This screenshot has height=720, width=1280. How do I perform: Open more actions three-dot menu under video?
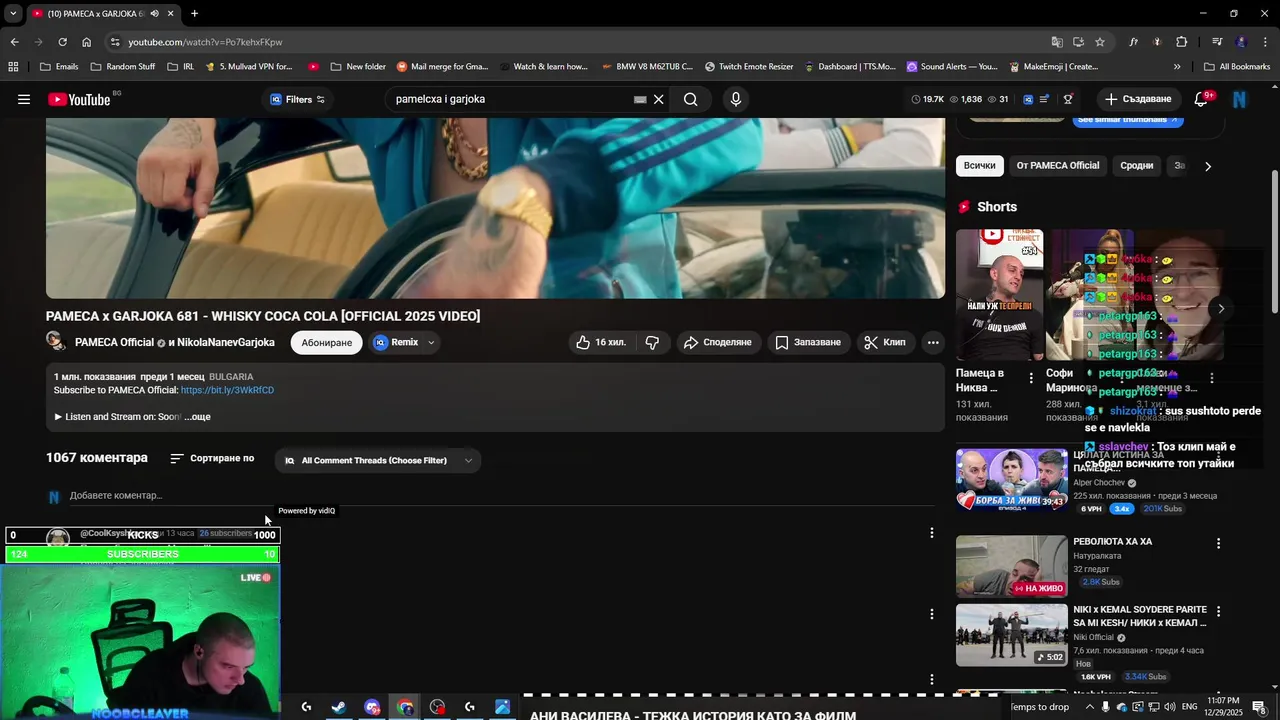click(x=933, y=342)
